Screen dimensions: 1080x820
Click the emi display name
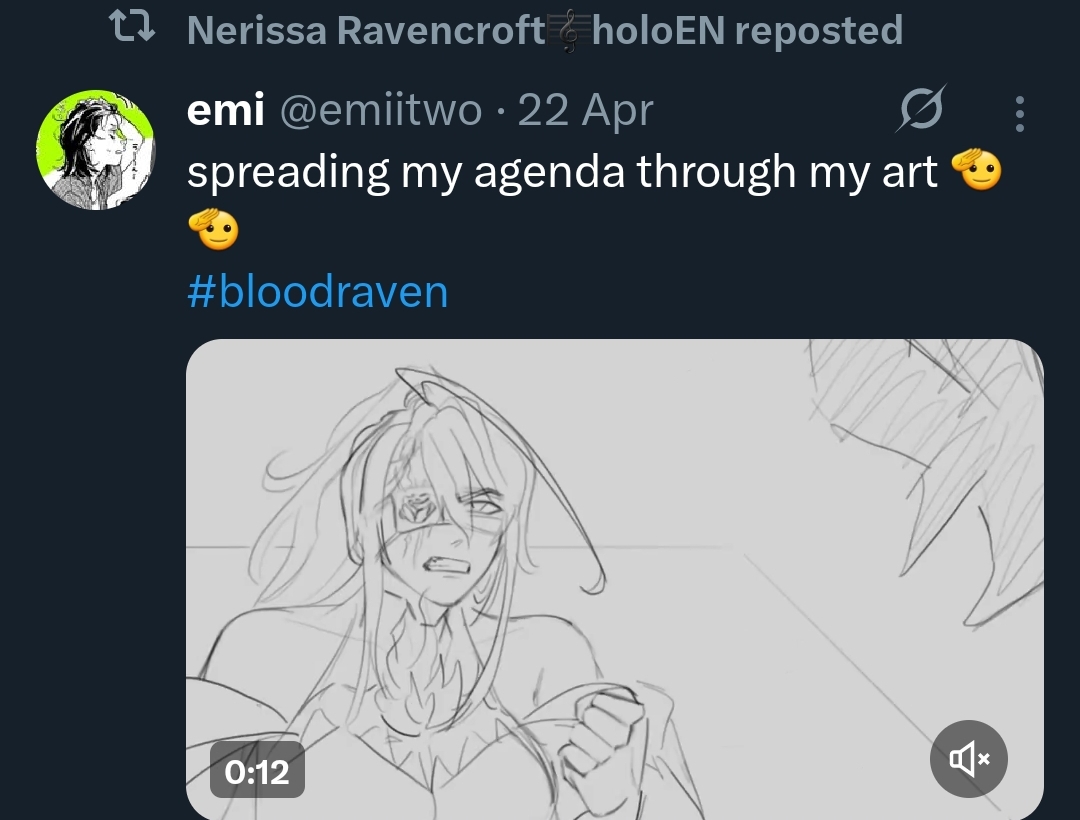point(225,109)
